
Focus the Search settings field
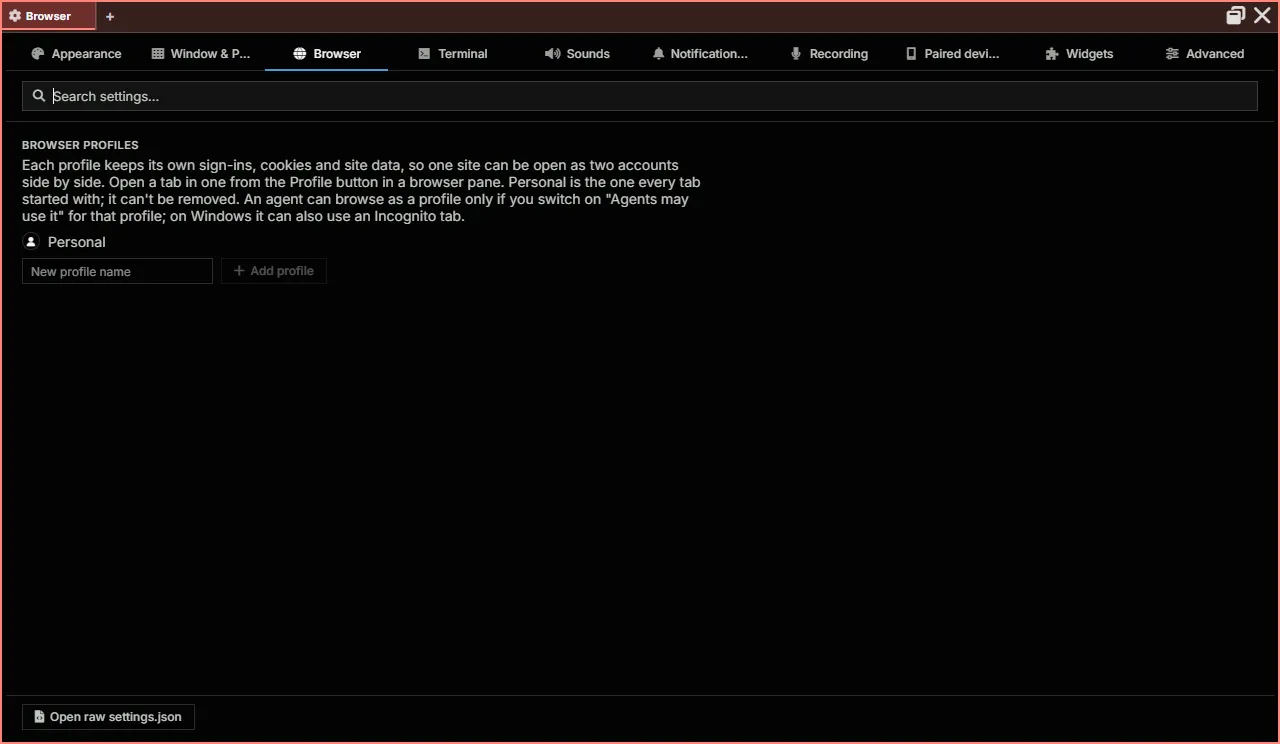click(640, 96)
